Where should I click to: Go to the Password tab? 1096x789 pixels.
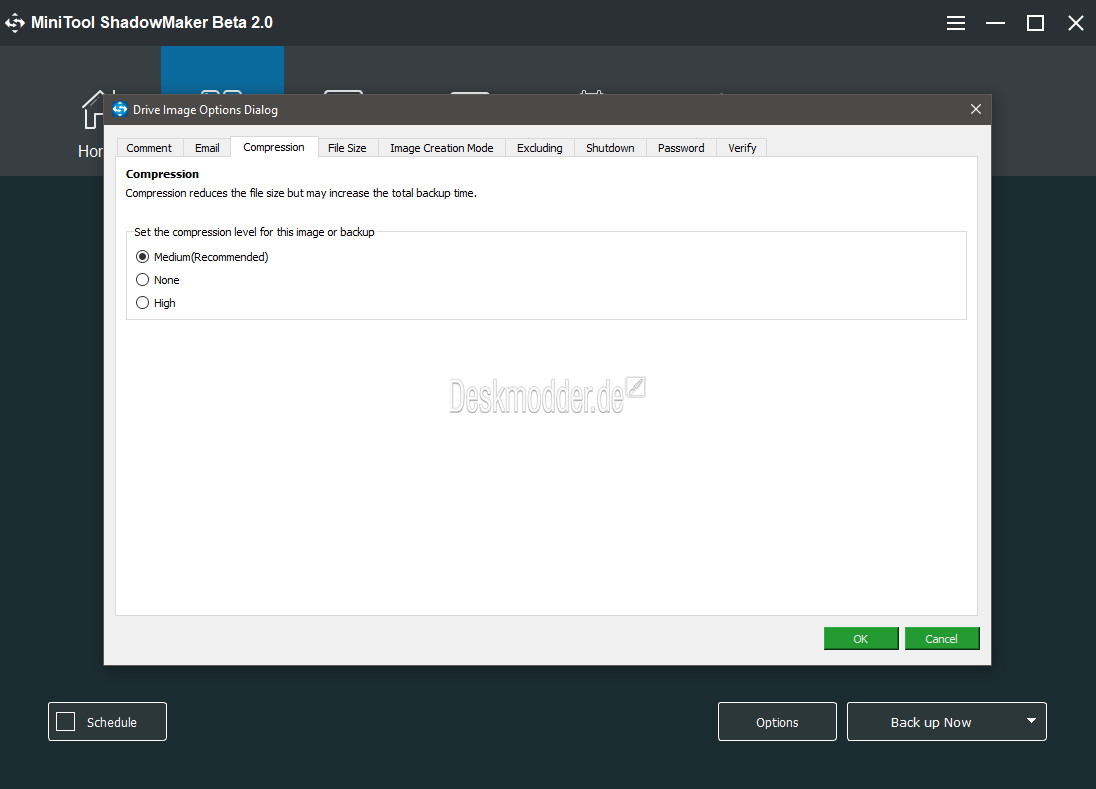[x=681, y=148]
